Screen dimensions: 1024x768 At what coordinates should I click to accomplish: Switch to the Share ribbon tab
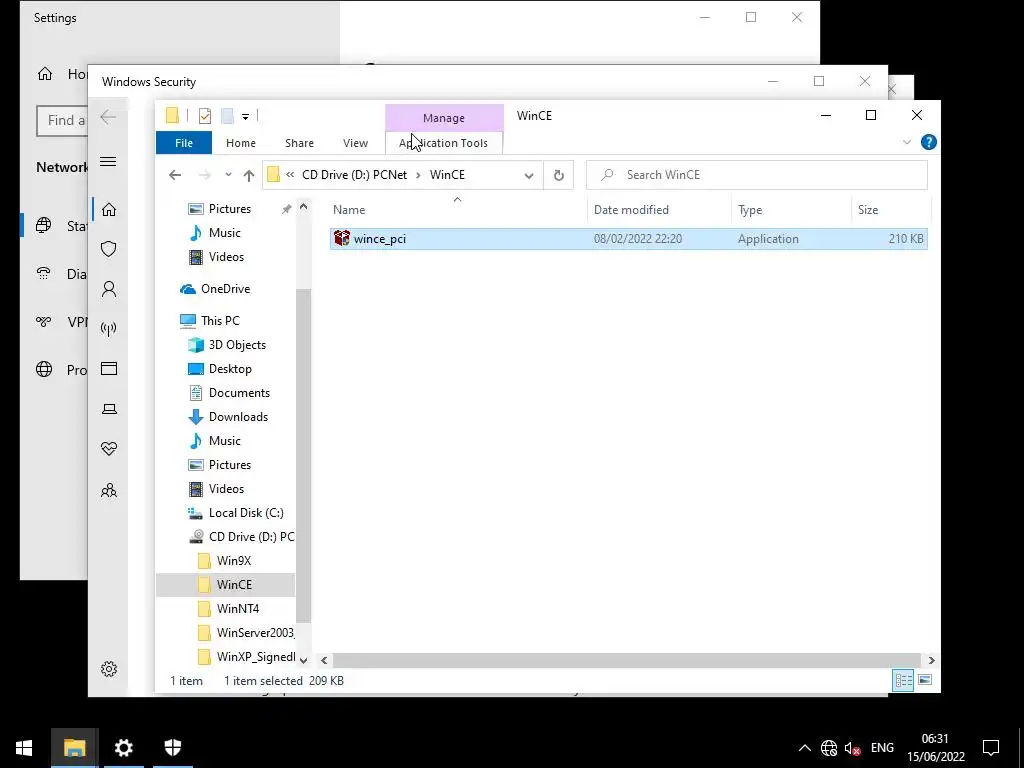click(x=299, y=143)
